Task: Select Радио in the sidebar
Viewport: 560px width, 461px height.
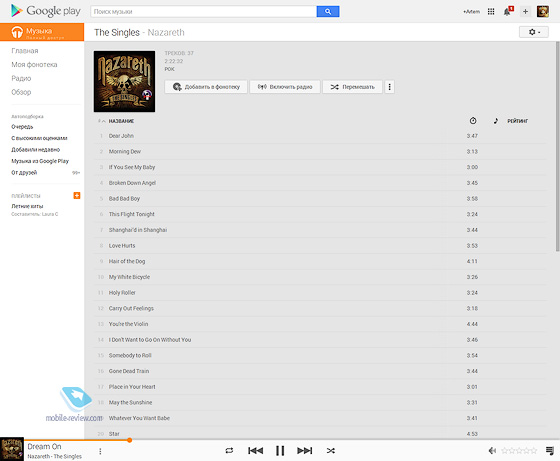Action: coord(21,78)
